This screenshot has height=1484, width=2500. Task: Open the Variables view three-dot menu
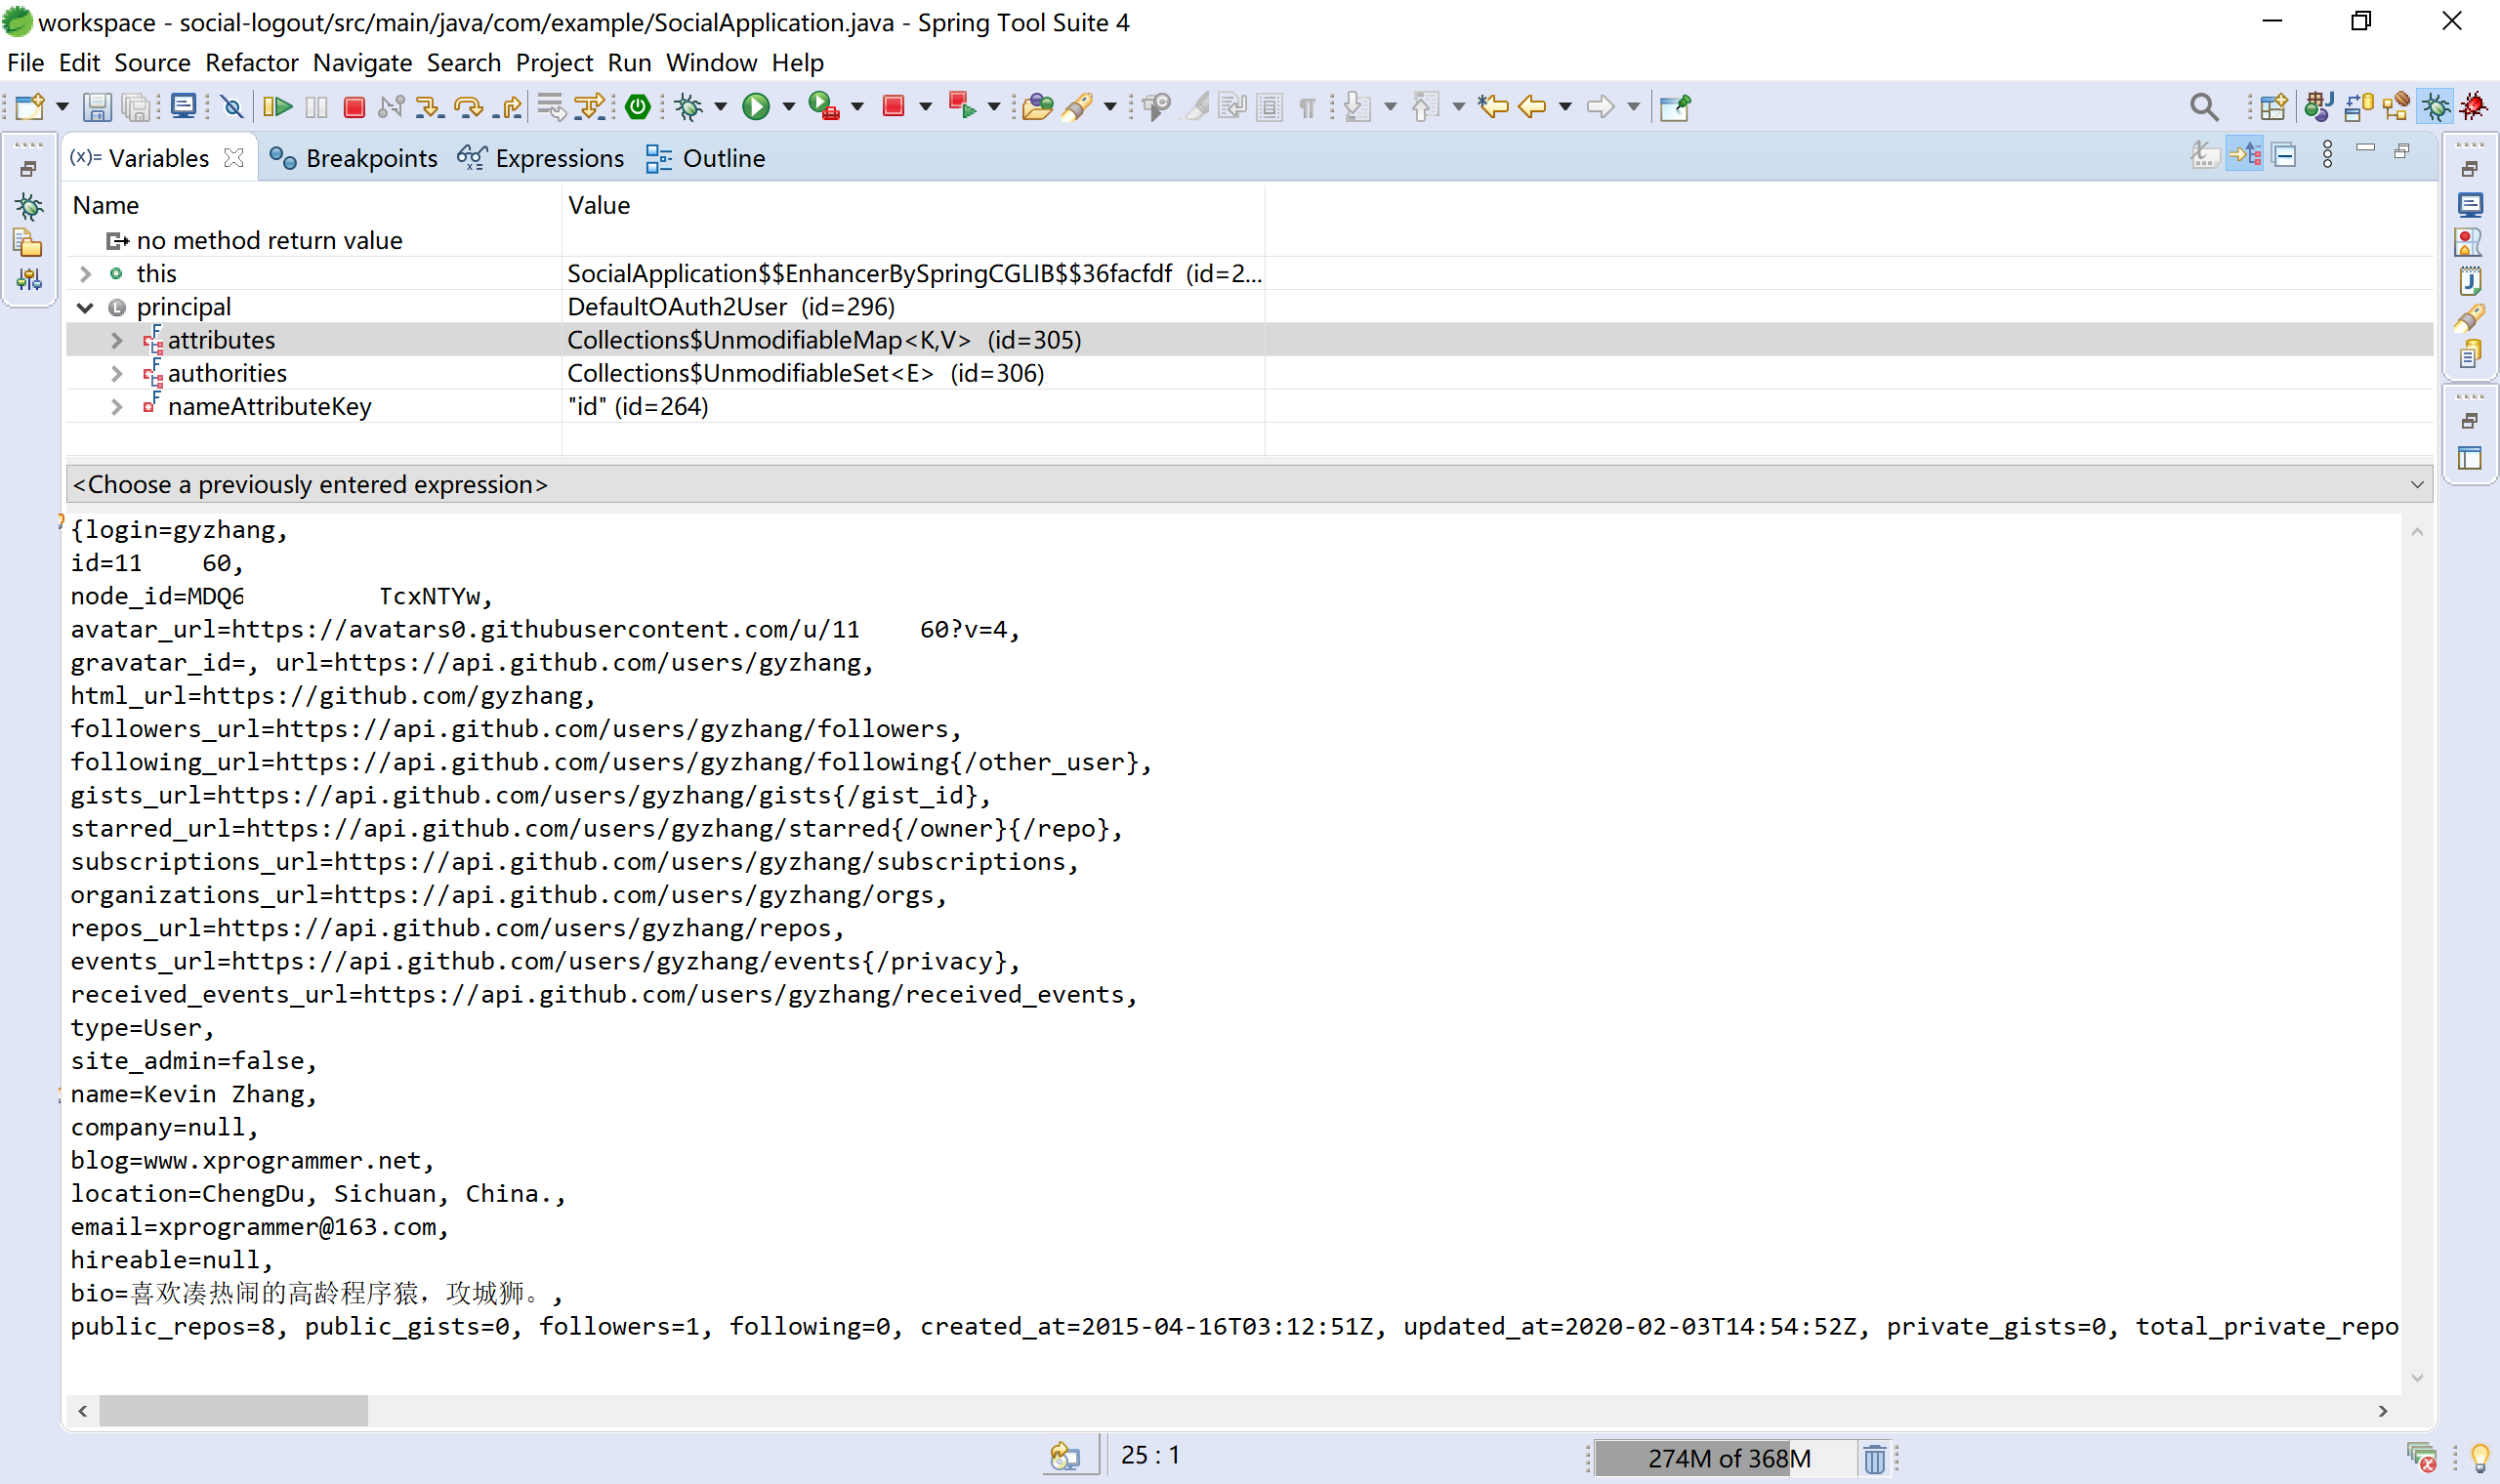pyautogui.click(x=2328, y=155)
